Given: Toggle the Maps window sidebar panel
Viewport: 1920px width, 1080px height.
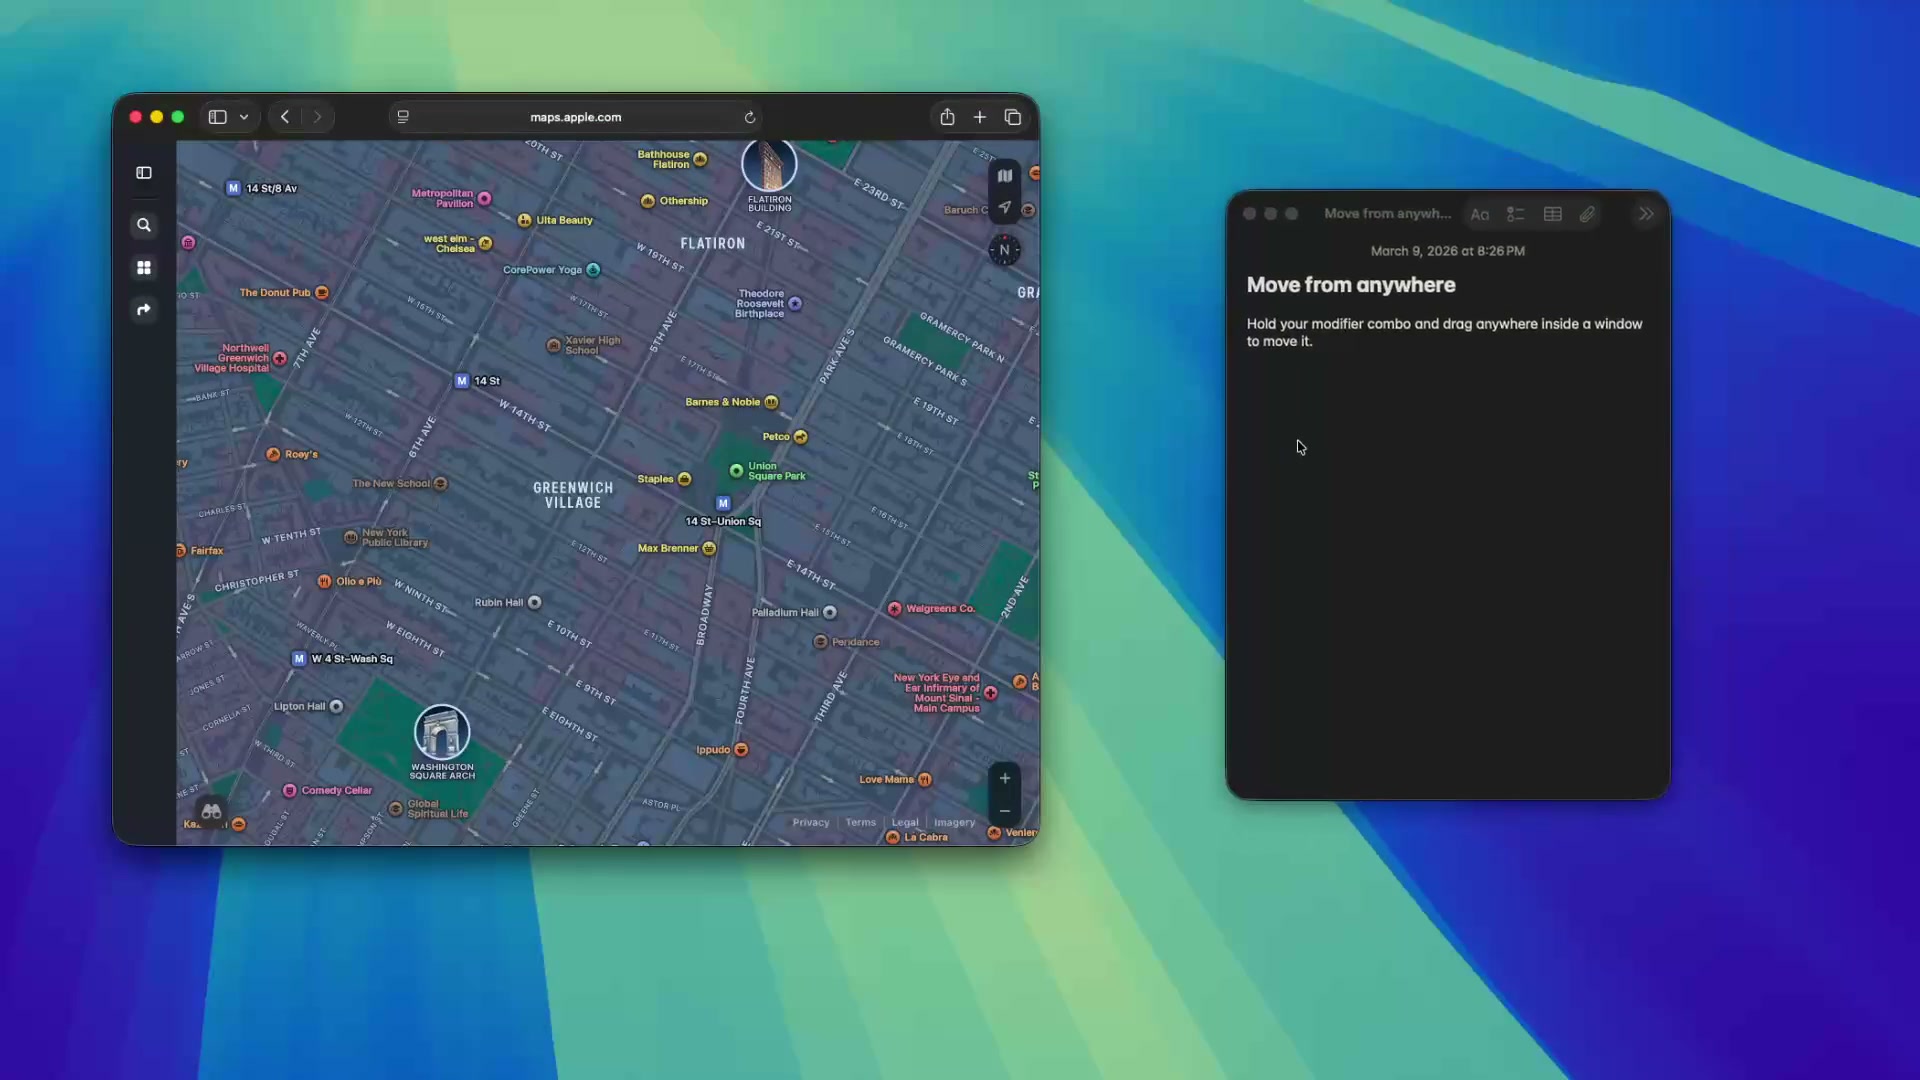Looking at the screenshot, I should (x=143, y=172).
